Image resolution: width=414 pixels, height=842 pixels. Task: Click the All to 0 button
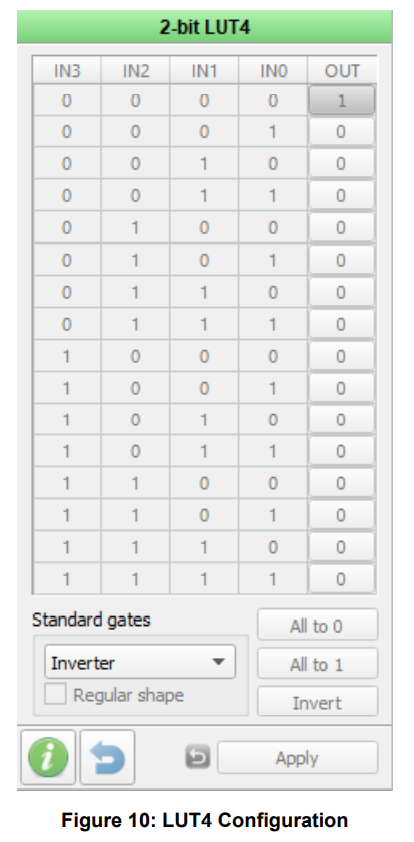tap(317, 625)
